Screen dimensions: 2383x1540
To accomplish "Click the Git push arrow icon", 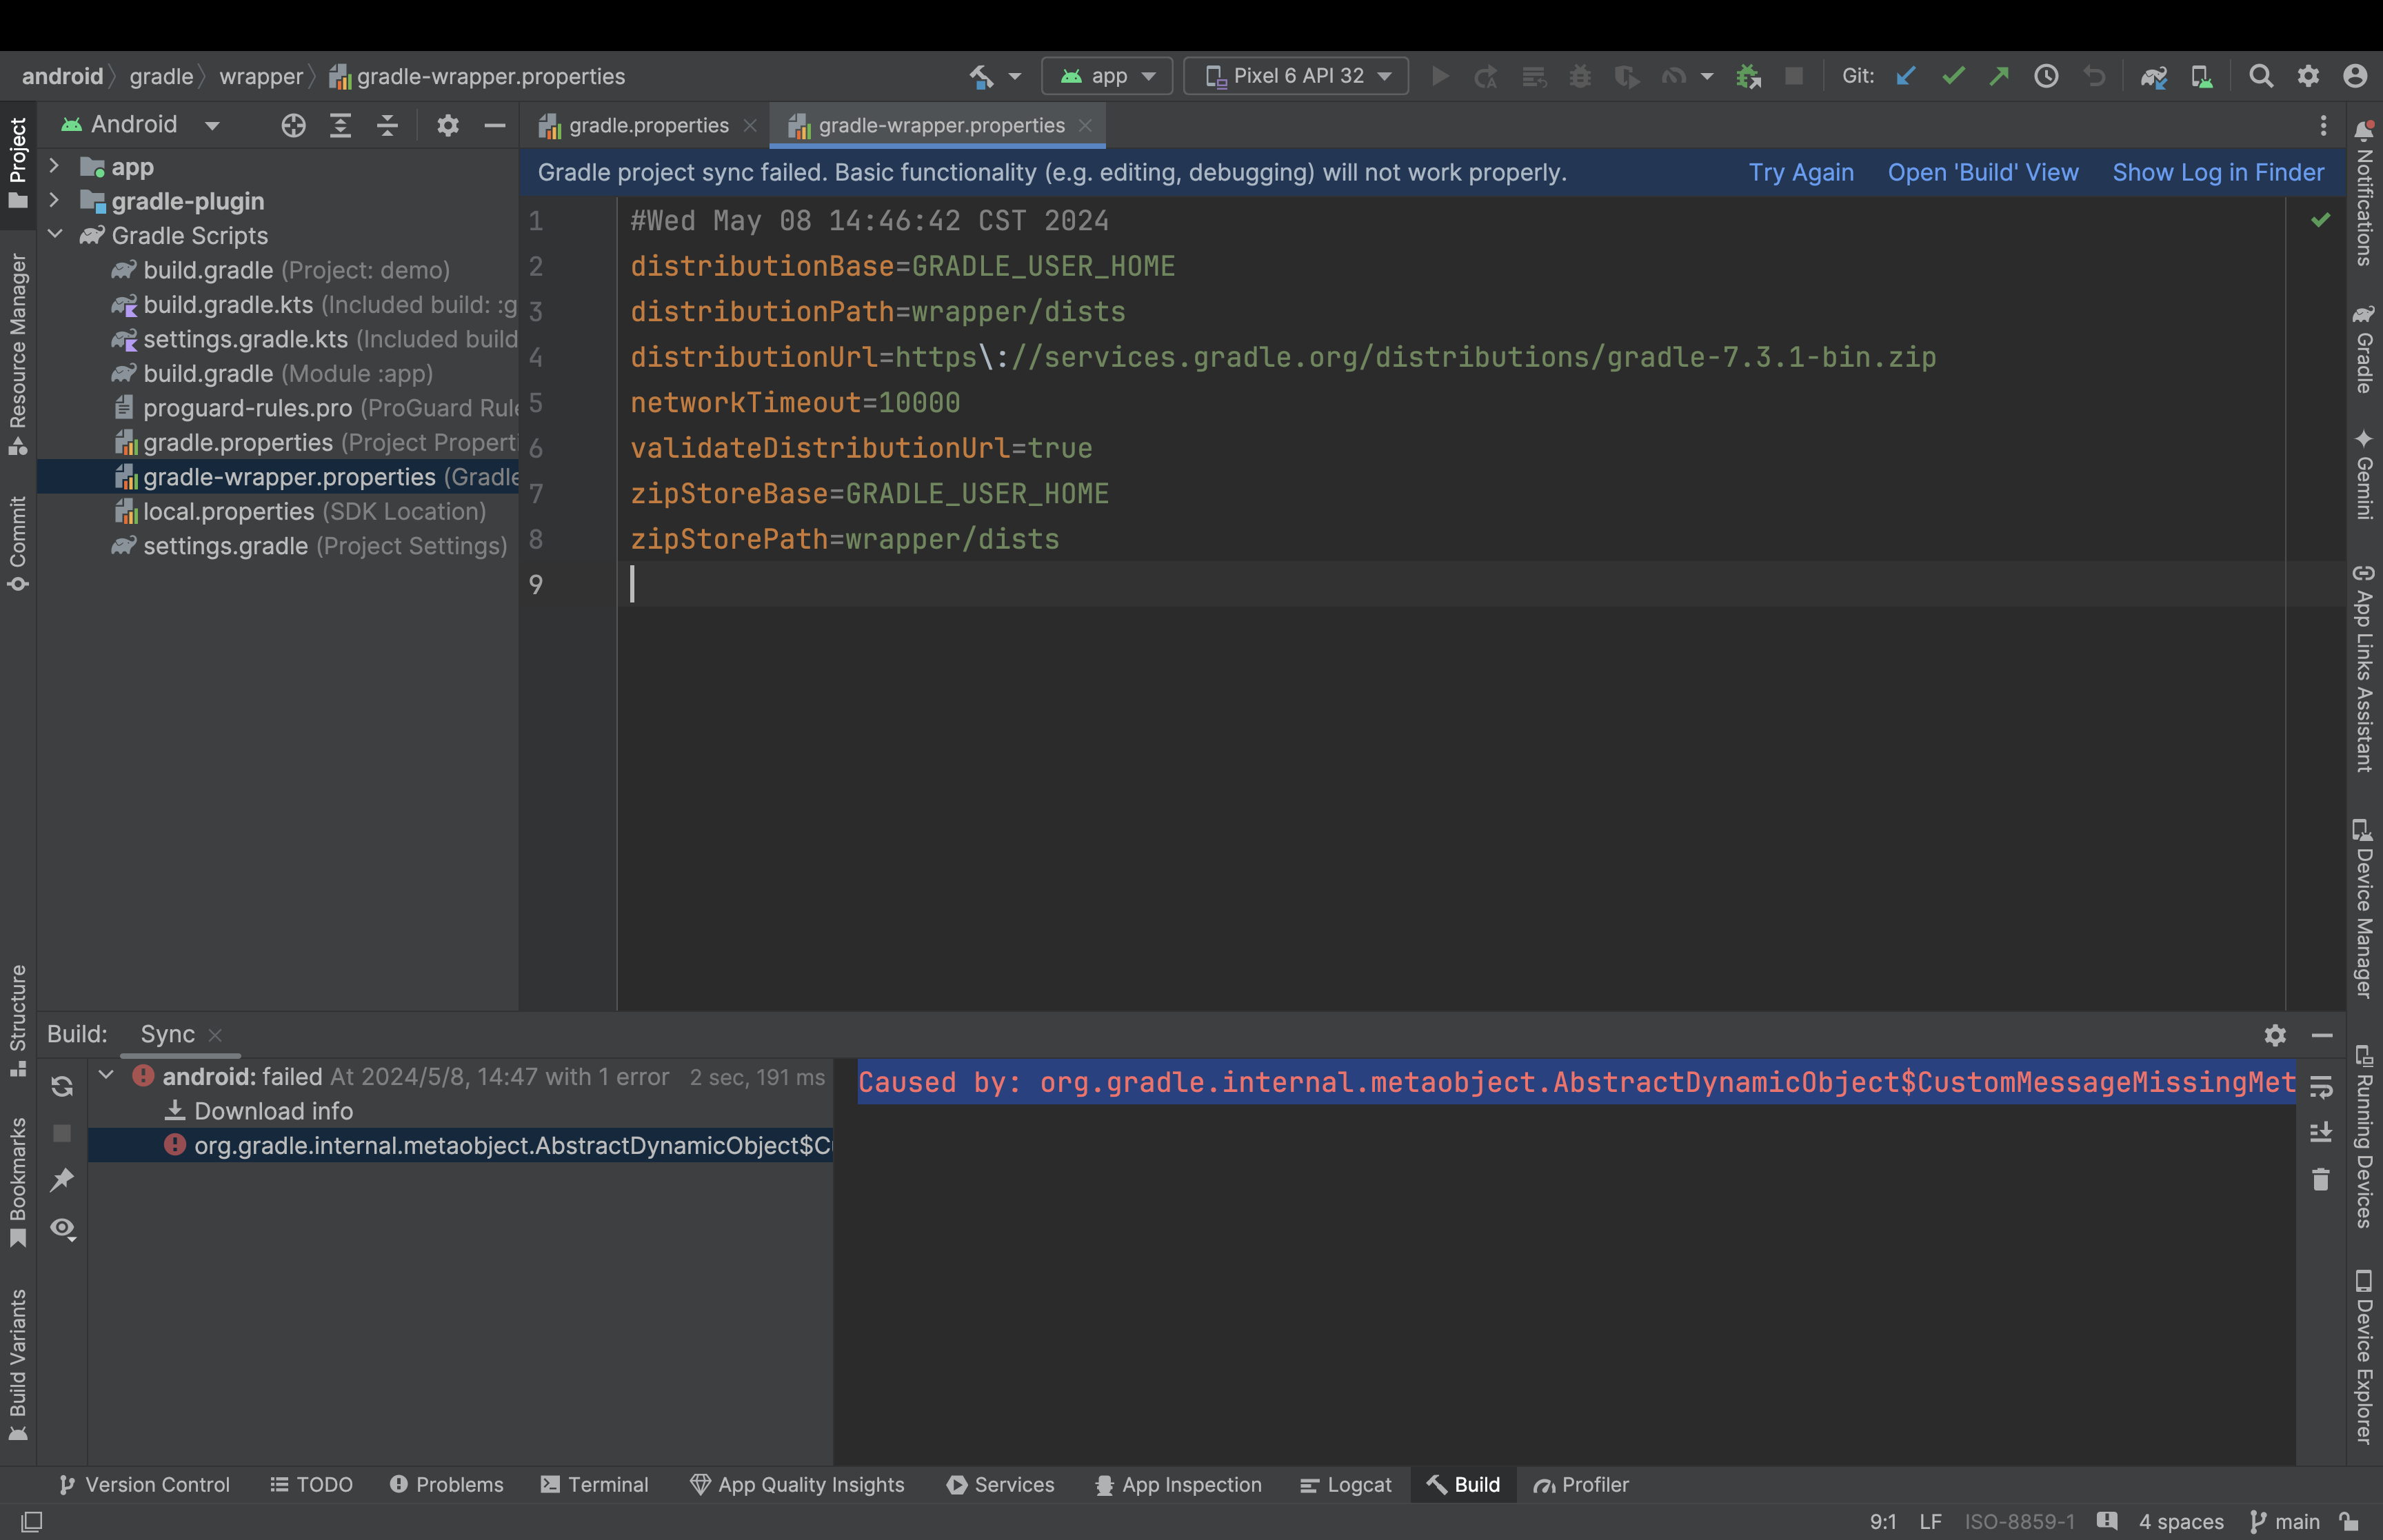I will pos(1999,76).
